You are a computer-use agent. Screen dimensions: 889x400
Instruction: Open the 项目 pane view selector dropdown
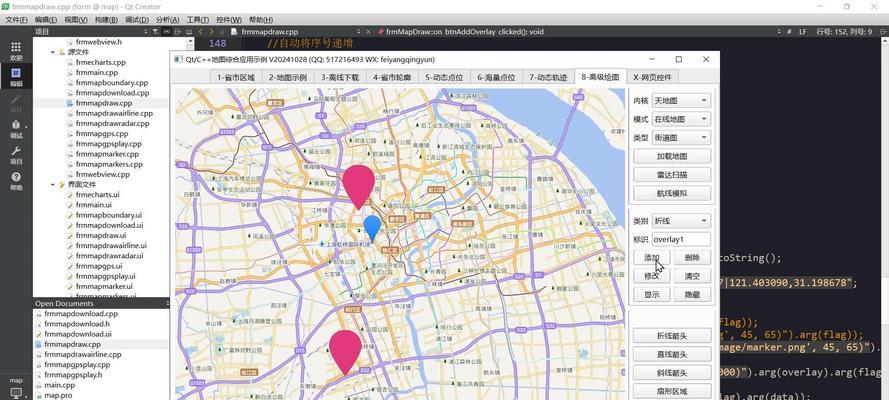point(90,32)
